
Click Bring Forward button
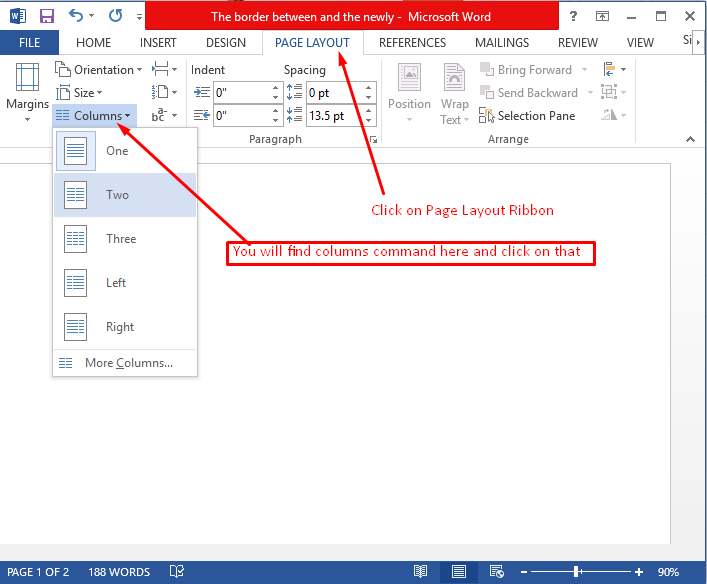coord(527,69)
